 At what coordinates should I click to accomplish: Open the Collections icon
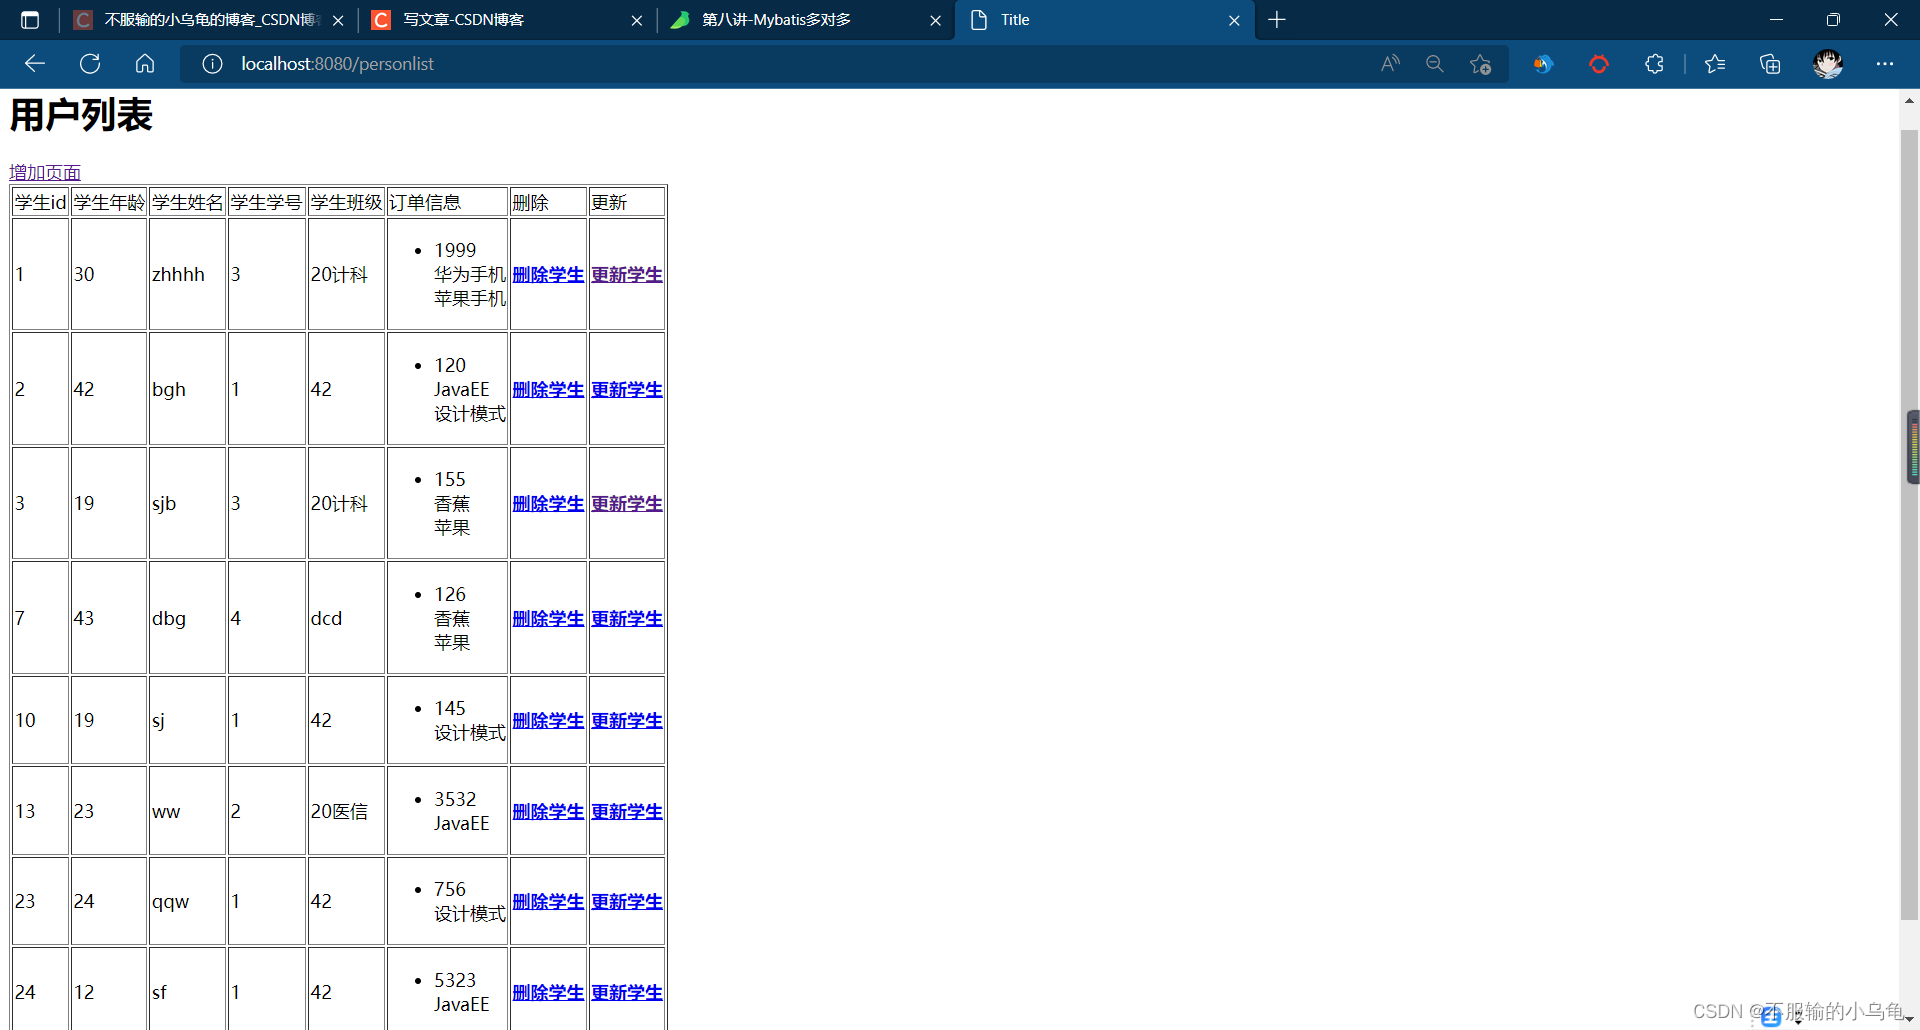point(1770,64)
